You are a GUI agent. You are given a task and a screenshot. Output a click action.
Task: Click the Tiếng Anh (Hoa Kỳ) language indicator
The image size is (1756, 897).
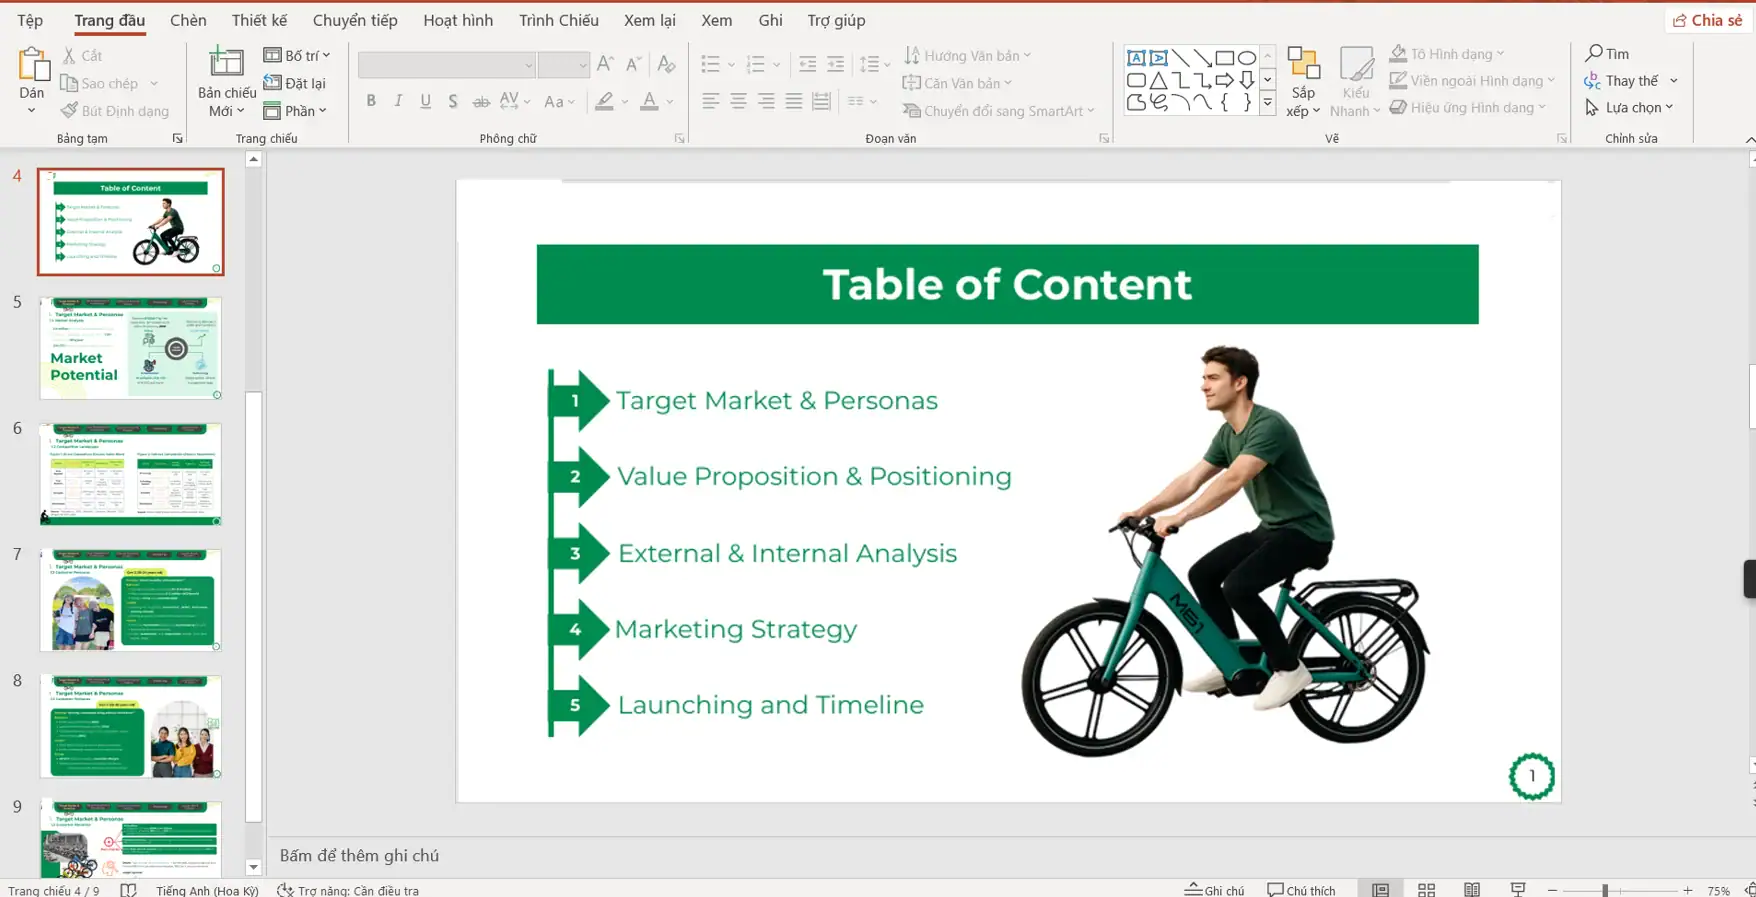coord(207,890)
